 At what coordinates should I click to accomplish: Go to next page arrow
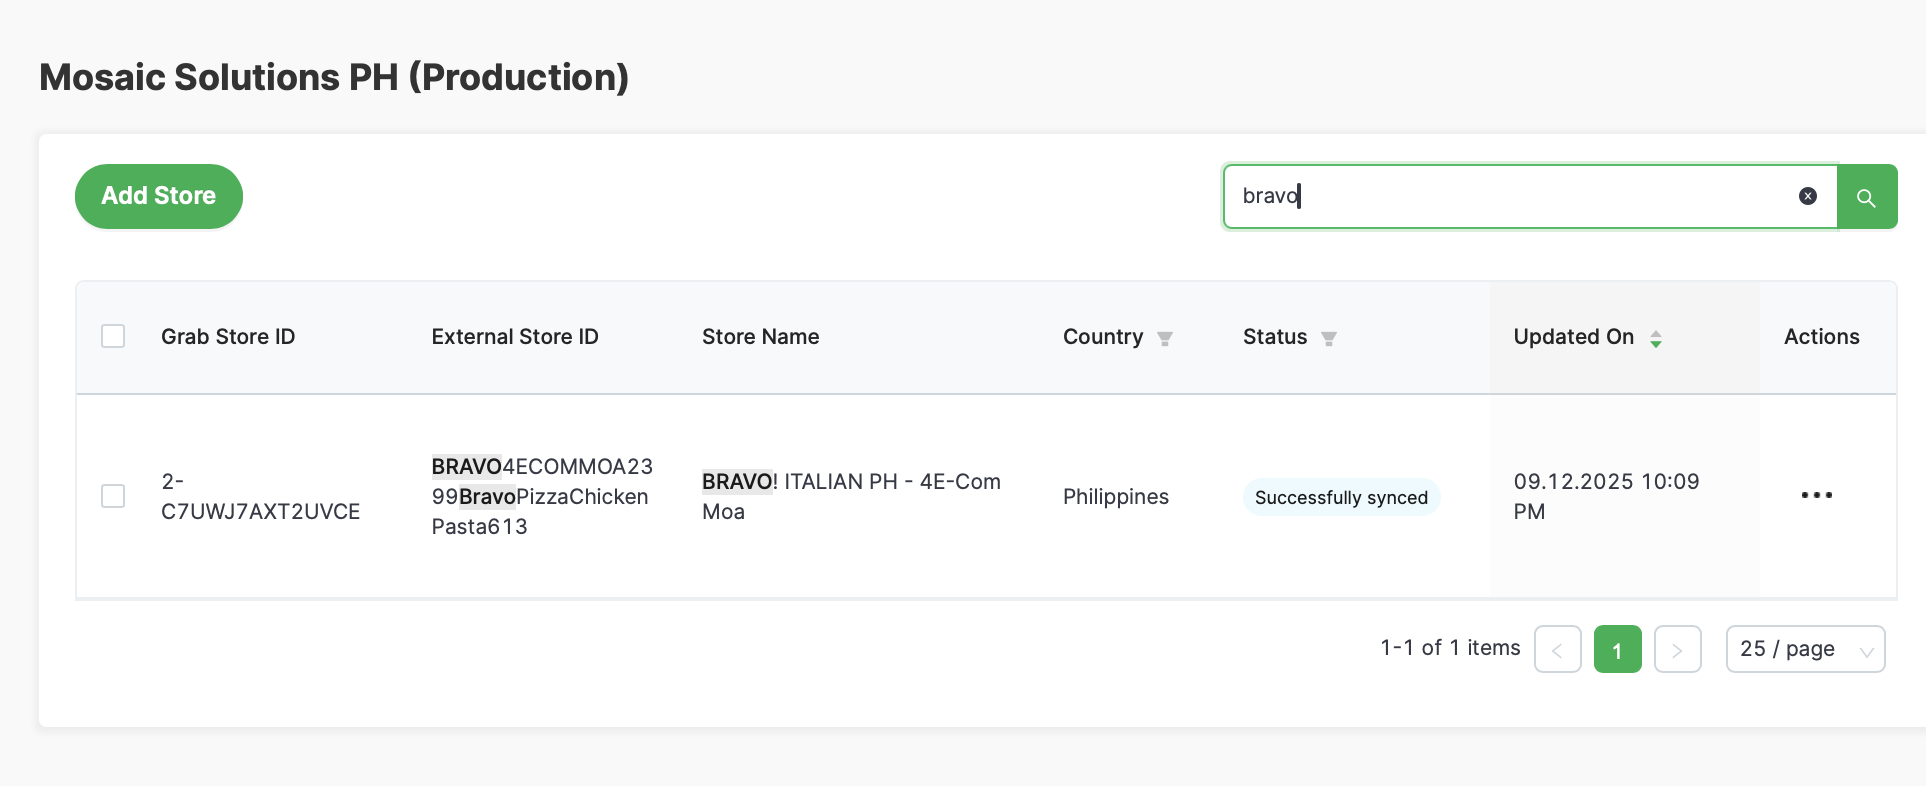pyautogui.click(x=1677, y=650)
